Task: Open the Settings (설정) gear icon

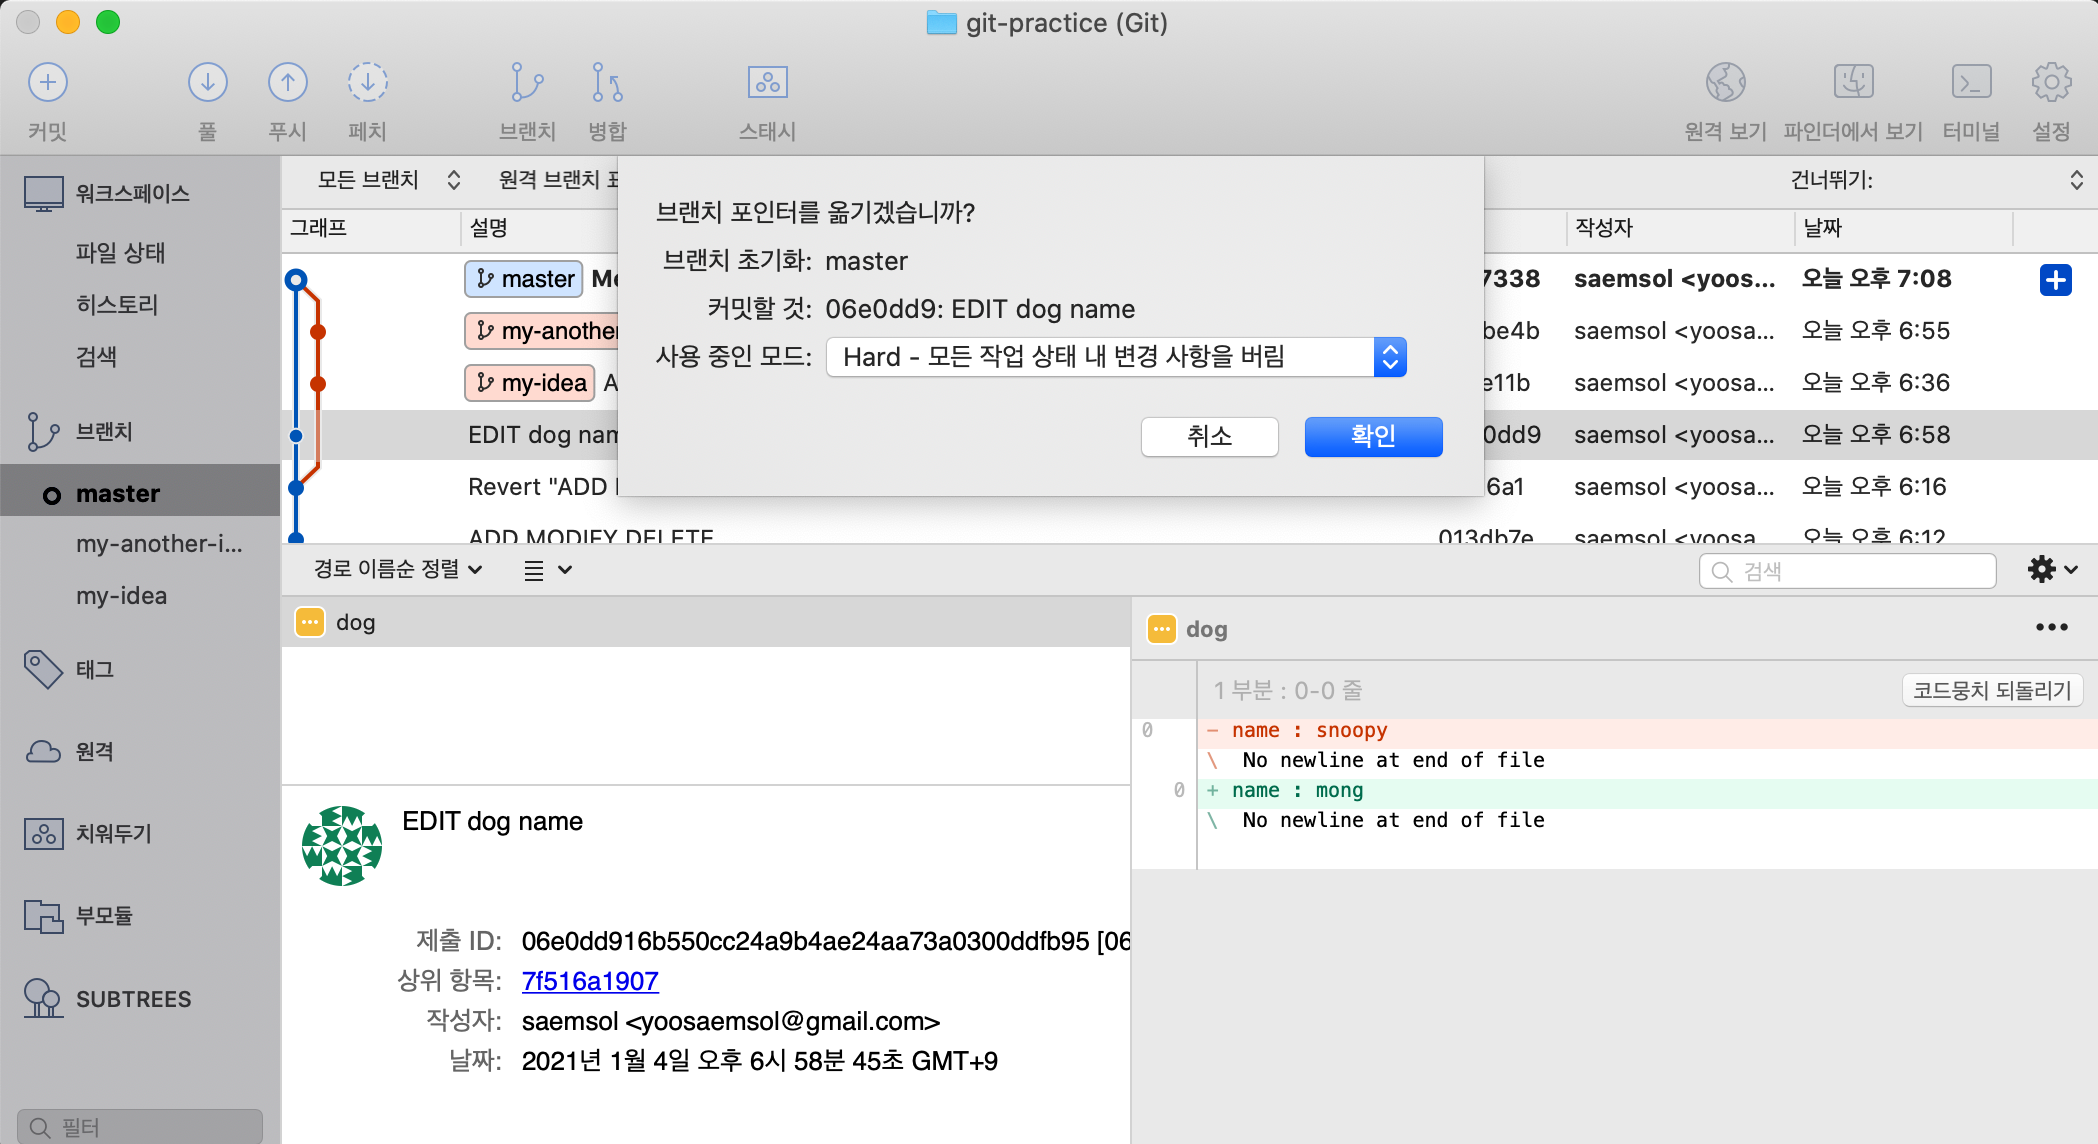Action: point(2051,82)
